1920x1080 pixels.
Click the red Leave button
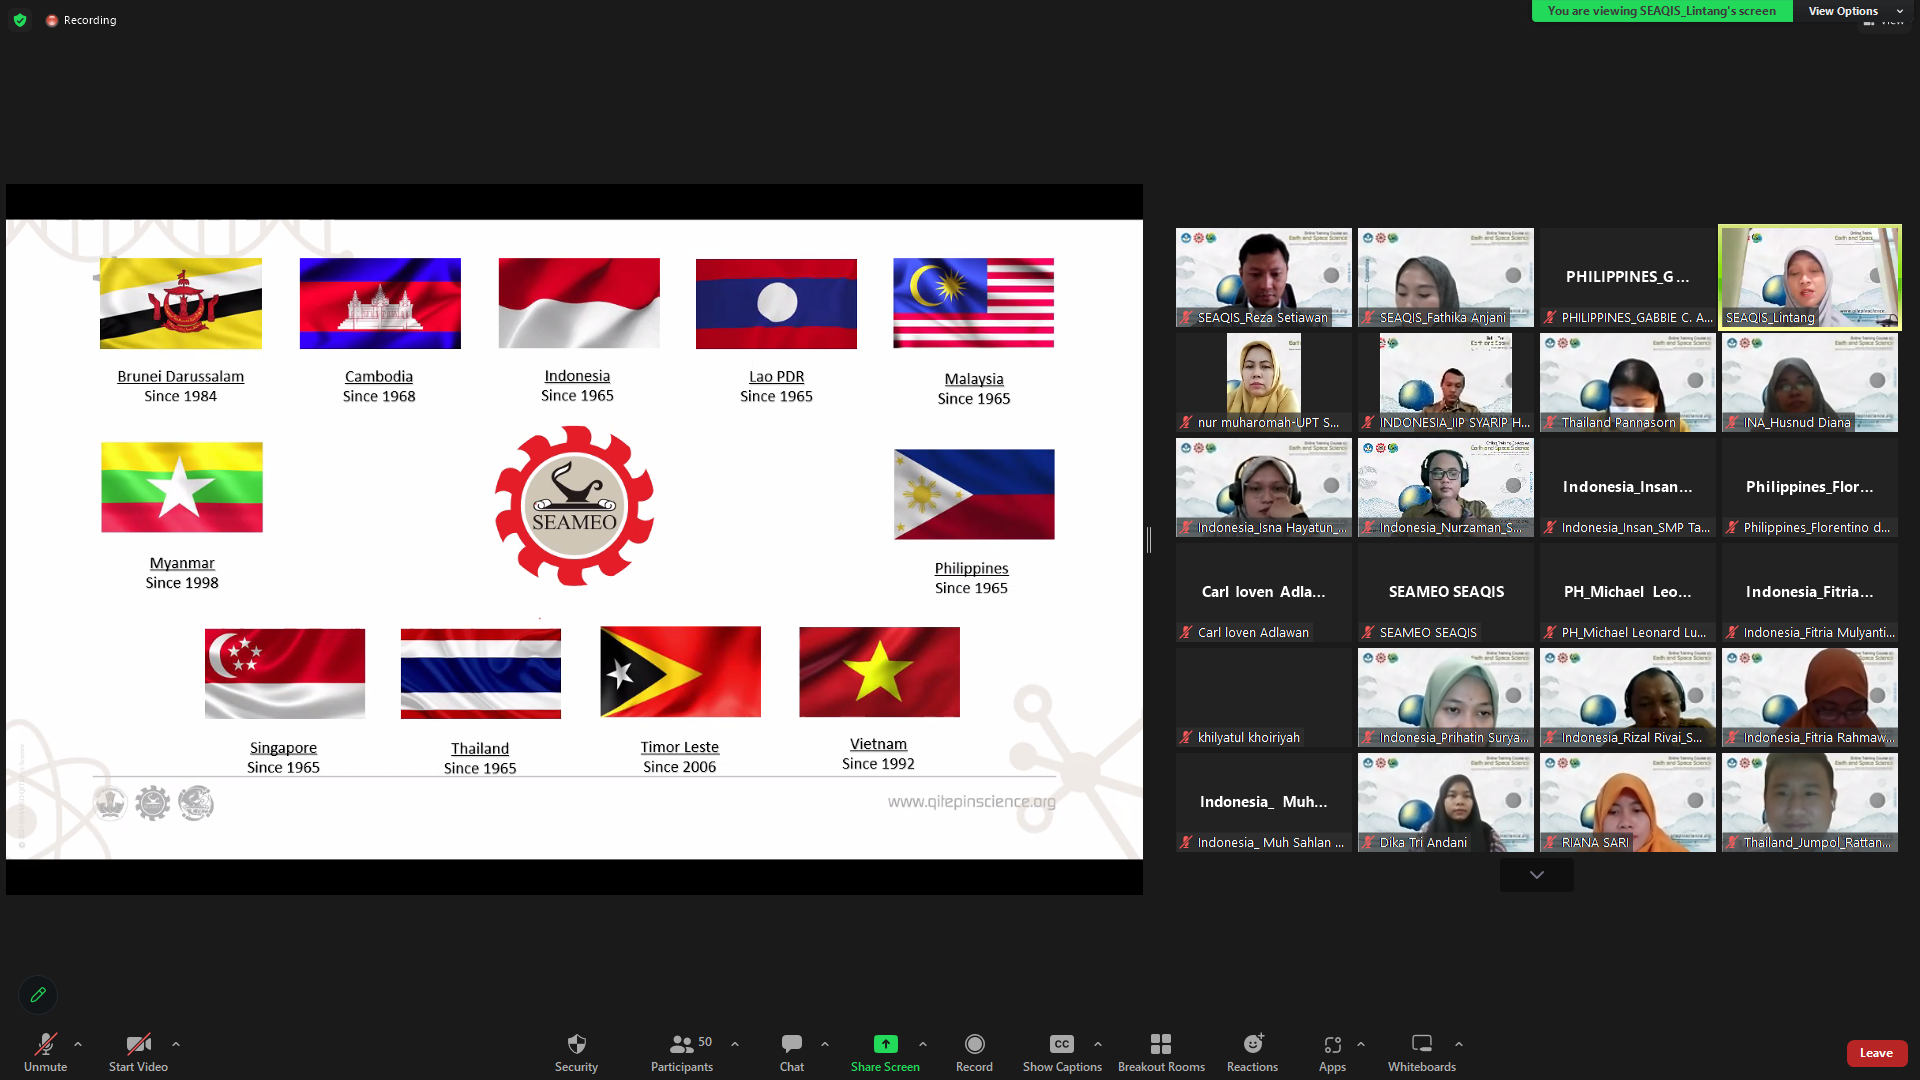[1876, 1053]
